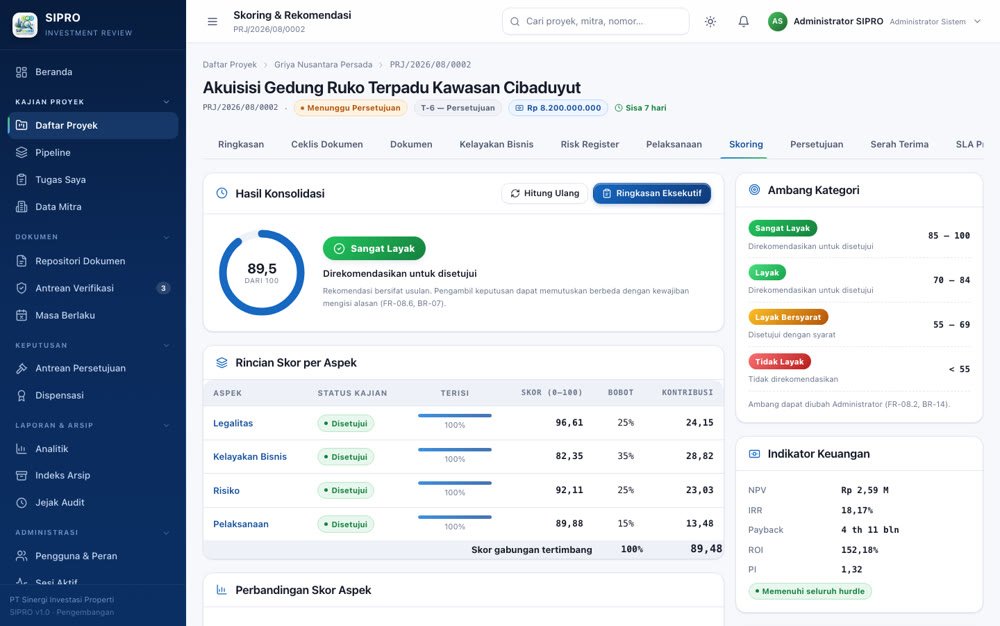Image resolution: width=1000 pixels, height=626 pixels.
Task: Focus the project search field
Action: [x=596, y=22]
